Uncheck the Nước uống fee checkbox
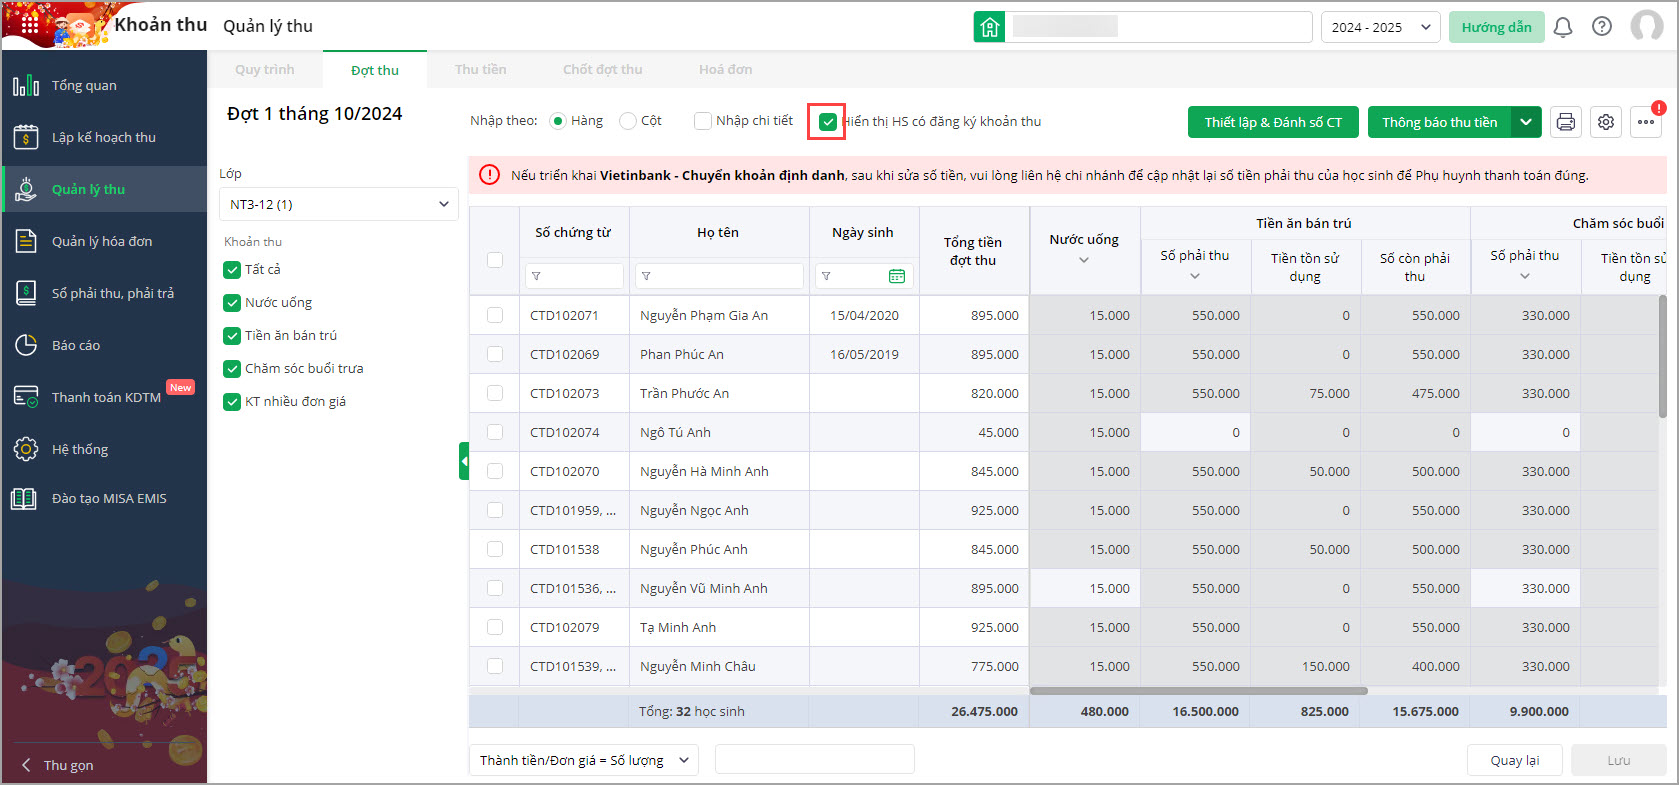 (x=232, y=303)
